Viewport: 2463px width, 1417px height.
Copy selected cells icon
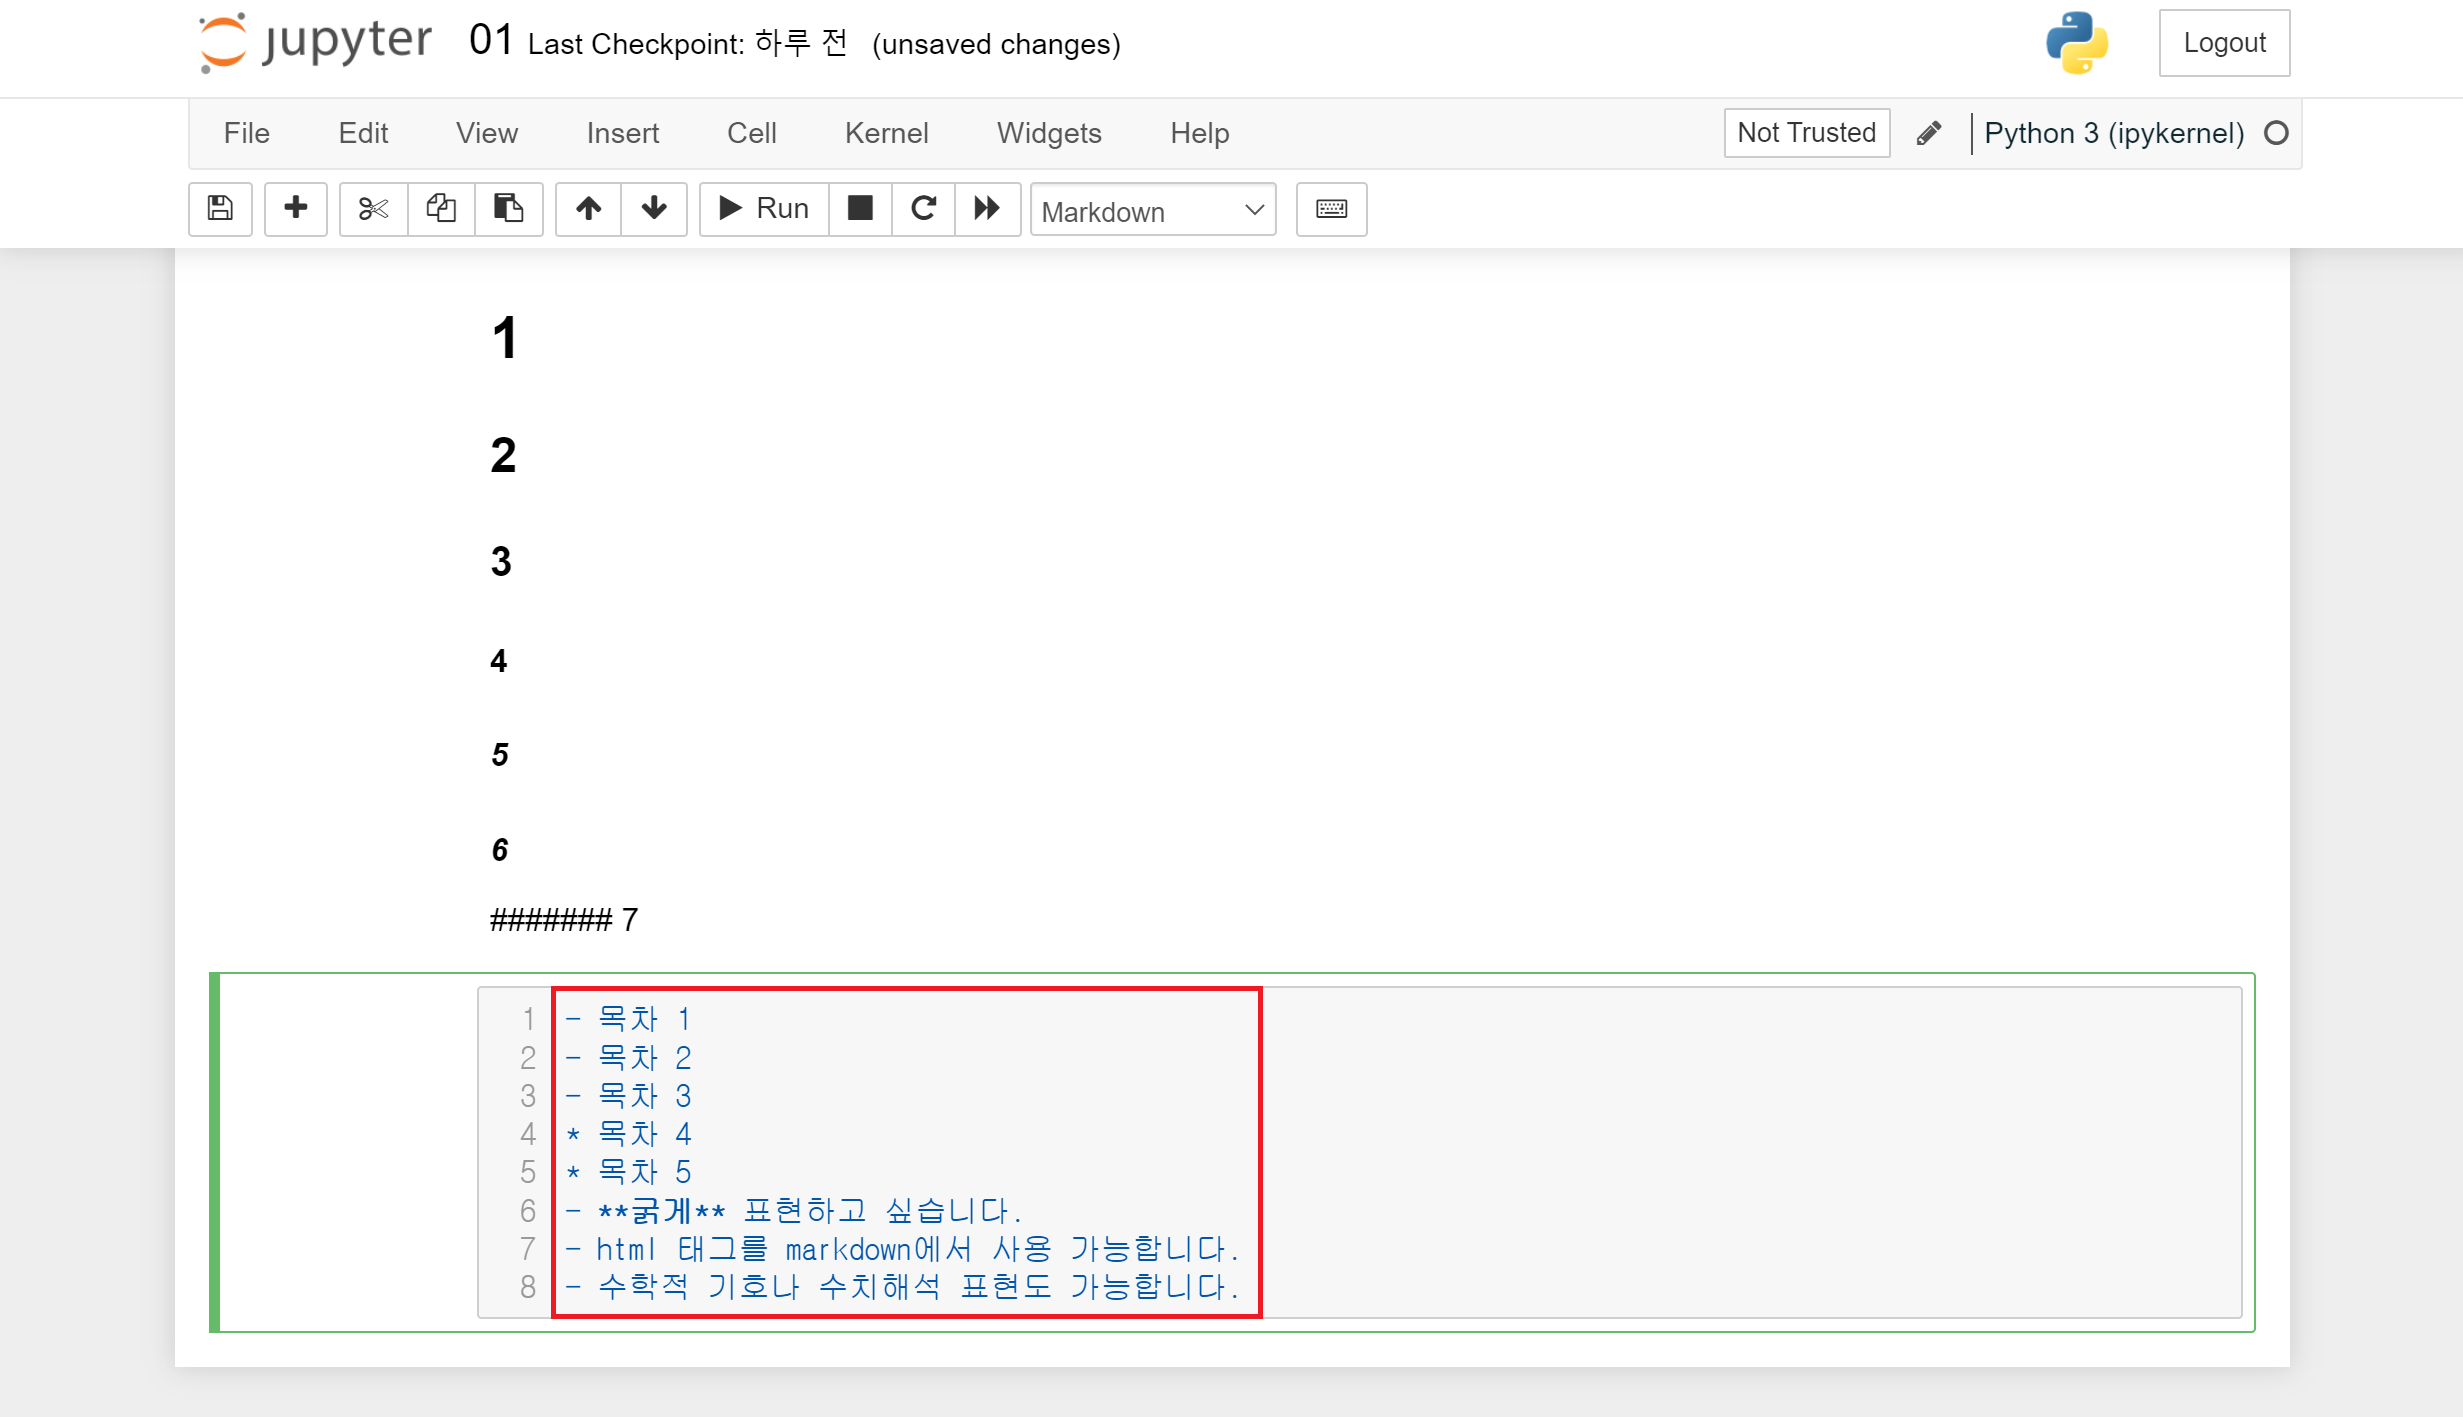click(x=441, y=208)
